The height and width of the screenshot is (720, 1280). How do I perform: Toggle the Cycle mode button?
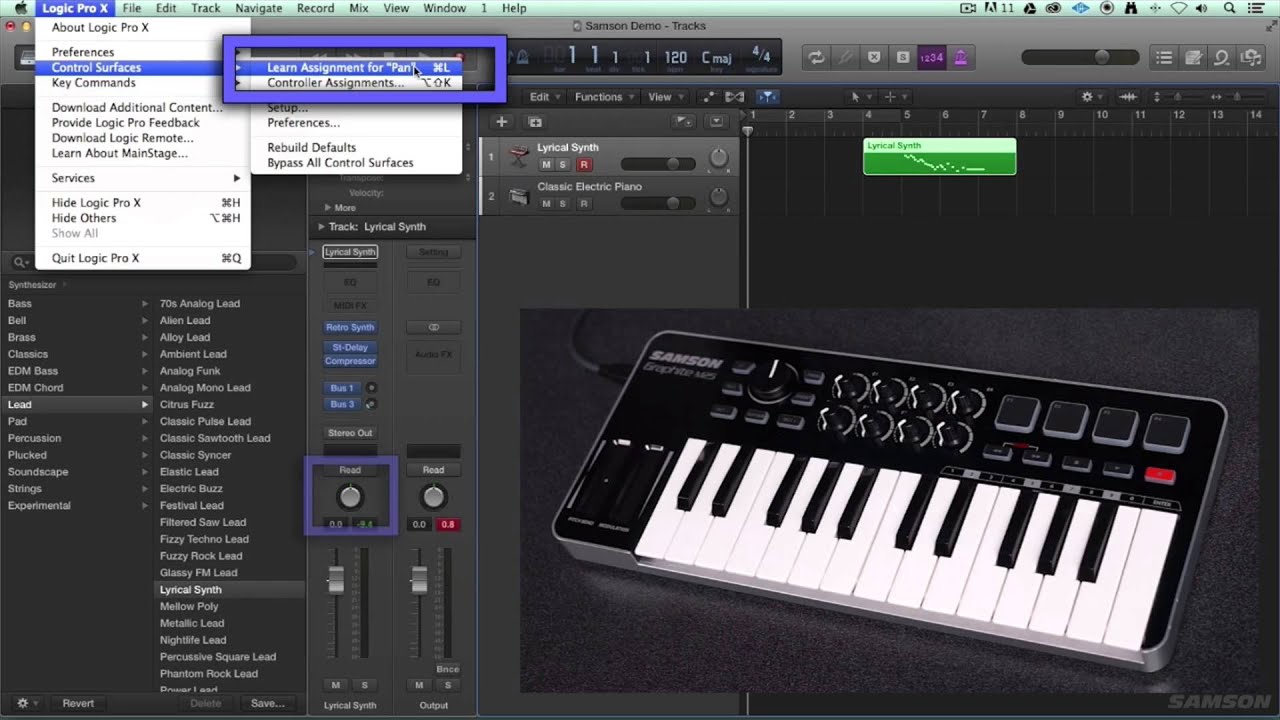coord(817,57)
